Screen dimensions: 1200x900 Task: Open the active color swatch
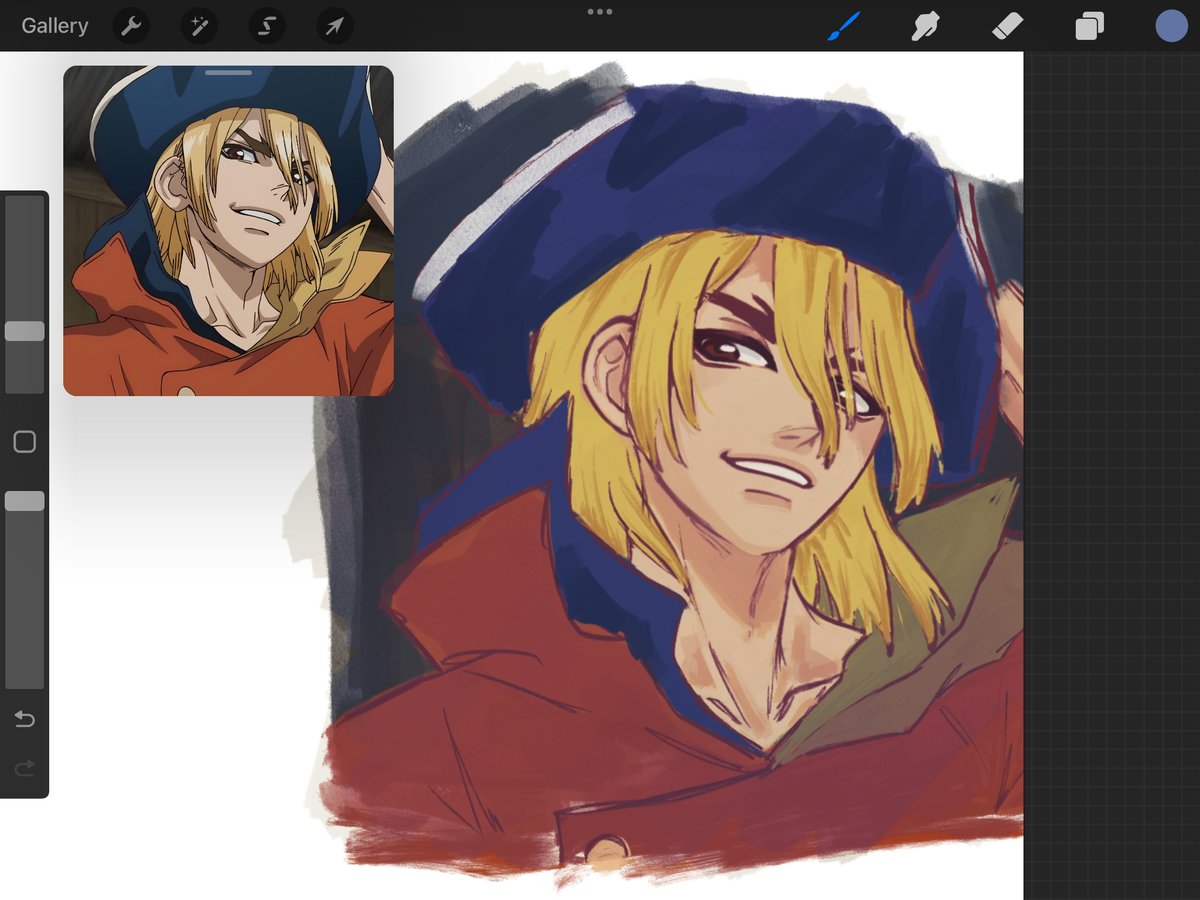(1171, 26)
